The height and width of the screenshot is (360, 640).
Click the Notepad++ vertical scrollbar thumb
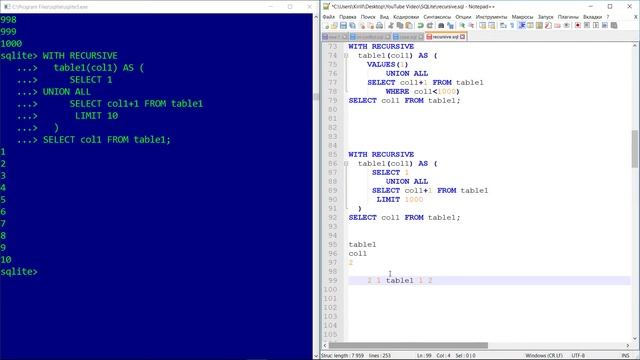pos(635,149)
